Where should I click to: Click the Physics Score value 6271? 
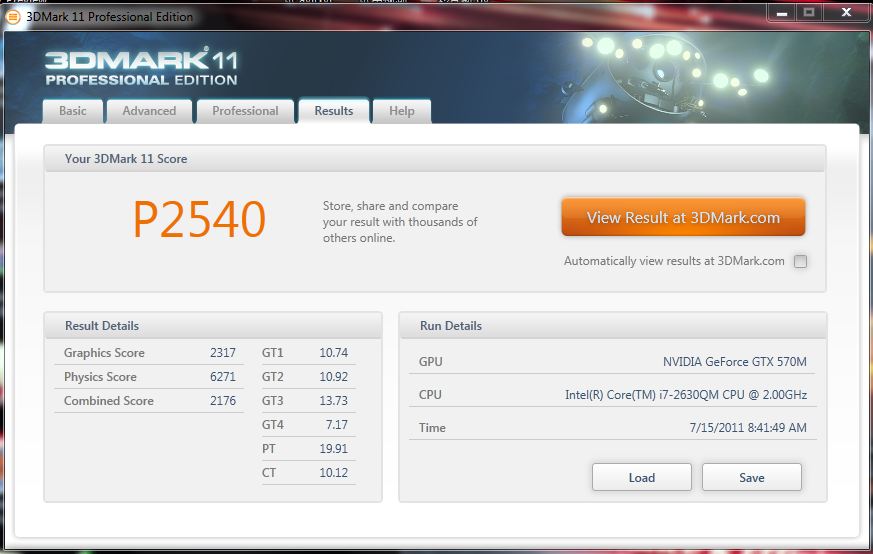click(x=223, y=376)
